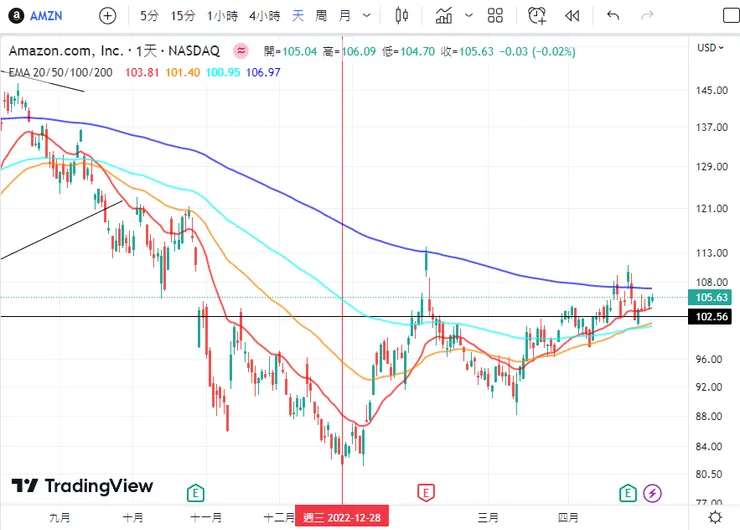Image resolution: width=740 pixels, height=530 pixels.
Task: Open the layout templates grid icon
Action: [x=495, y=16]
